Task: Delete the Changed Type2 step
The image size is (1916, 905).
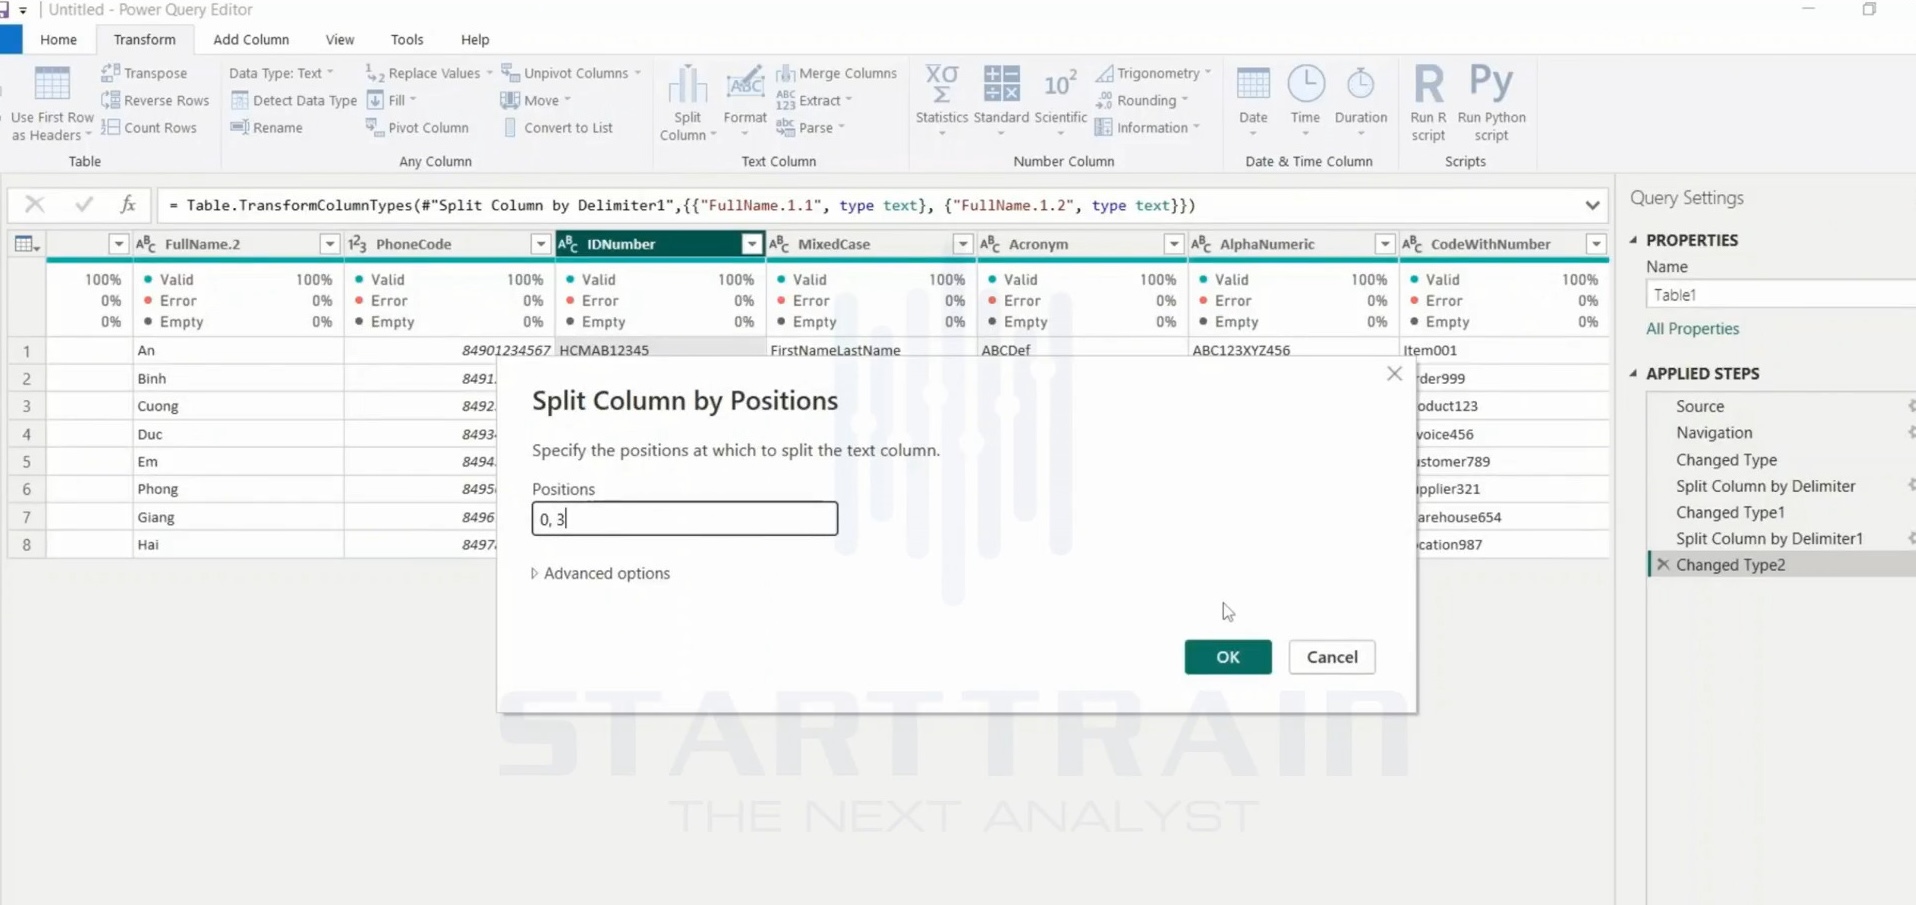Action: pos(1663,565)
